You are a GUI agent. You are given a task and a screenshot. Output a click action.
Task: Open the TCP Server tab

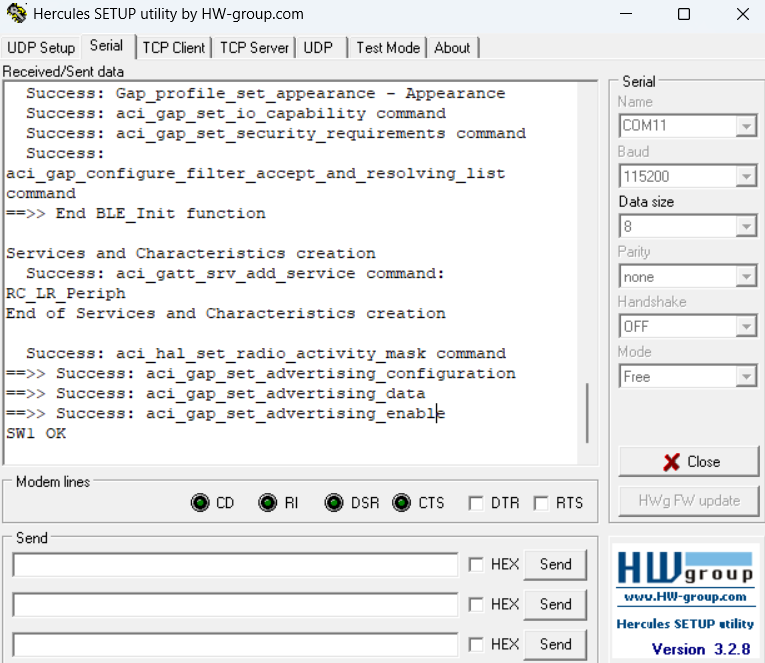click(254, 48)
